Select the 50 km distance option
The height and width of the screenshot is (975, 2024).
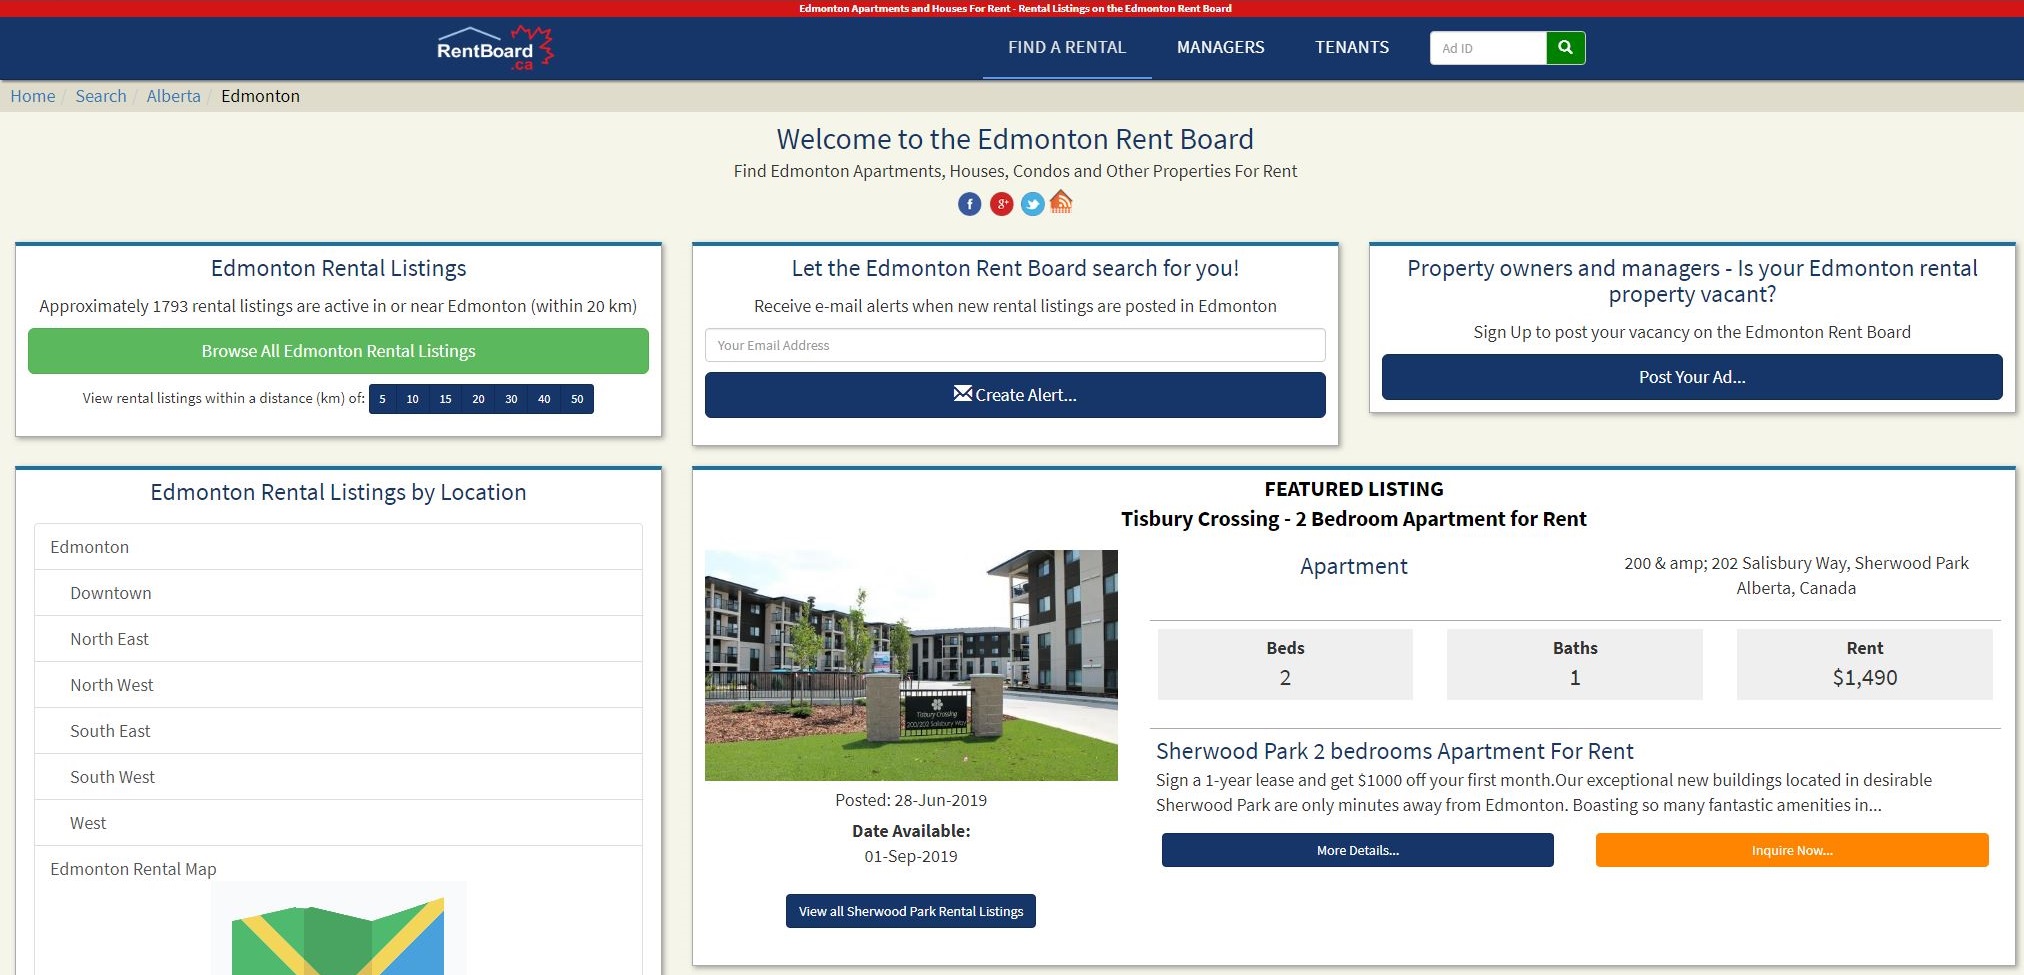(x=576, y=398)
